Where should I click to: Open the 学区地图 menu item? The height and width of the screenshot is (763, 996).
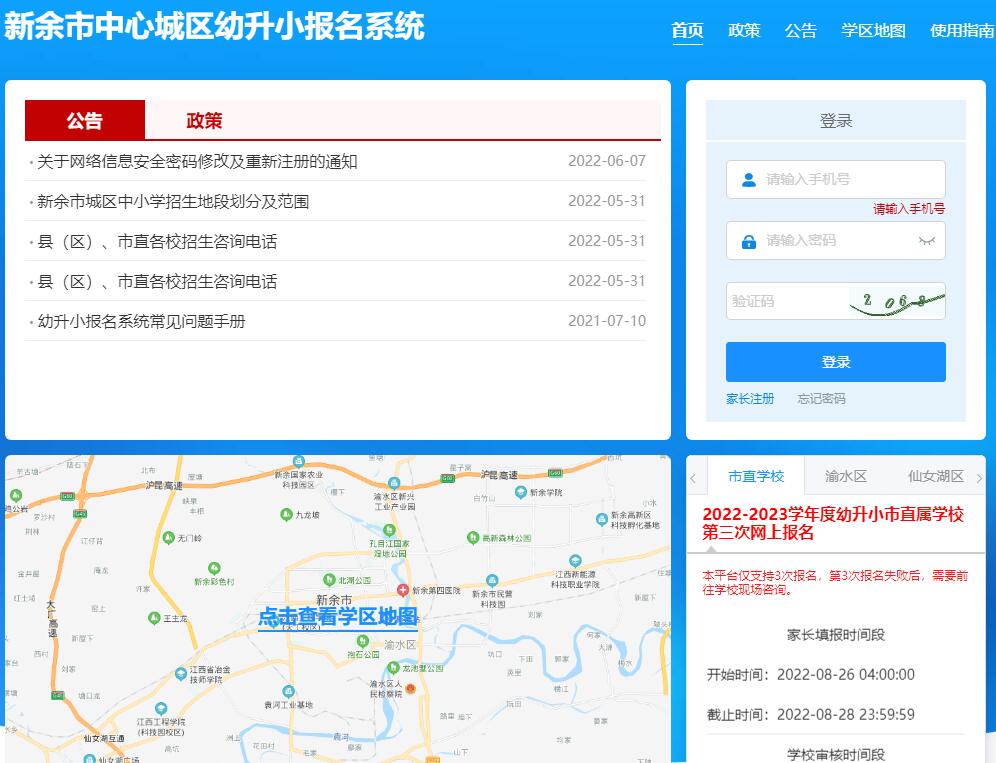point(872,32)
